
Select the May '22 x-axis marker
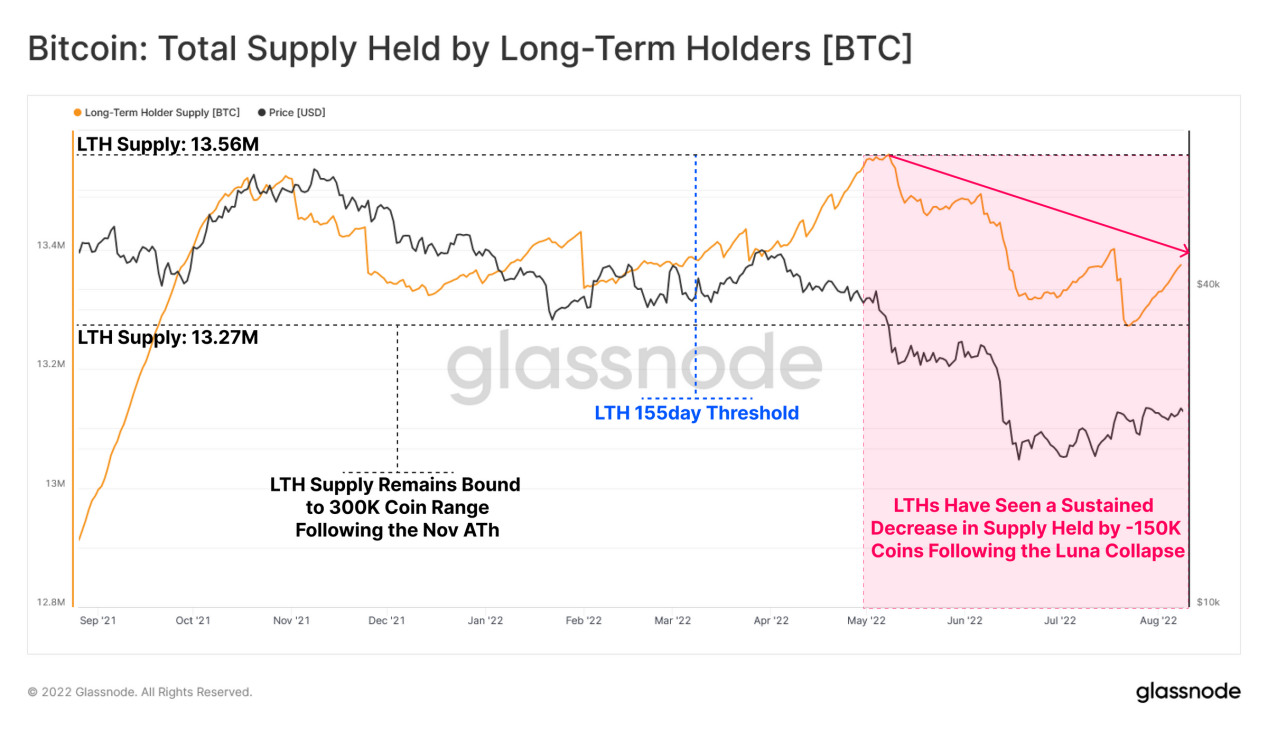866,621
